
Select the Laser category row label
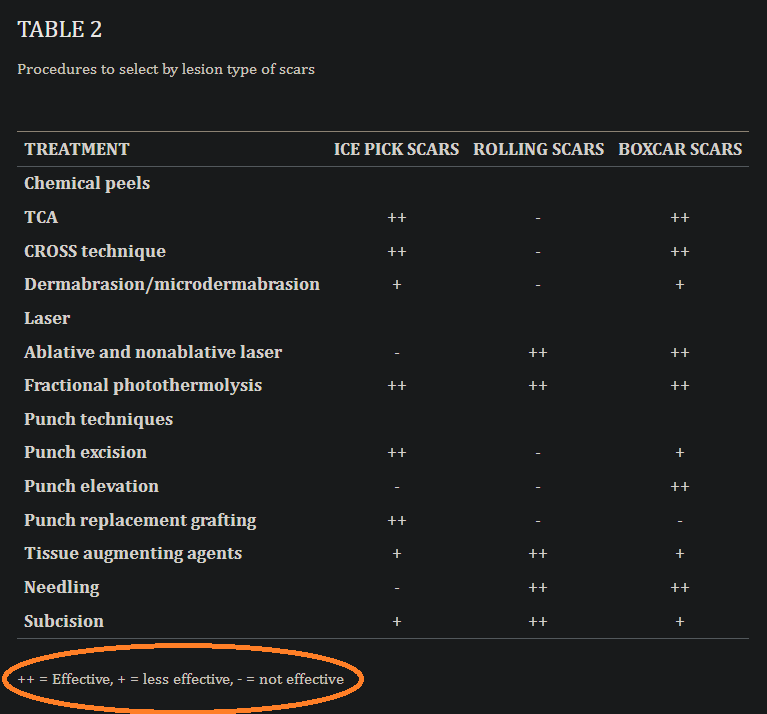[47, 318]
